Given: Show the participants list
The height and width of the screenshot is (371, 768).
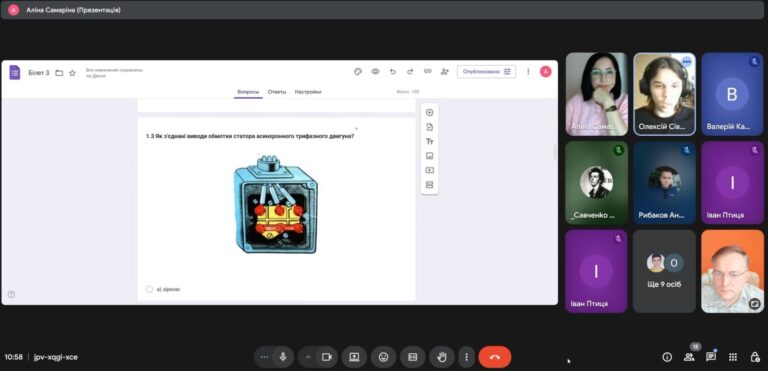Looking at the screenshot, I should point(689,357).
